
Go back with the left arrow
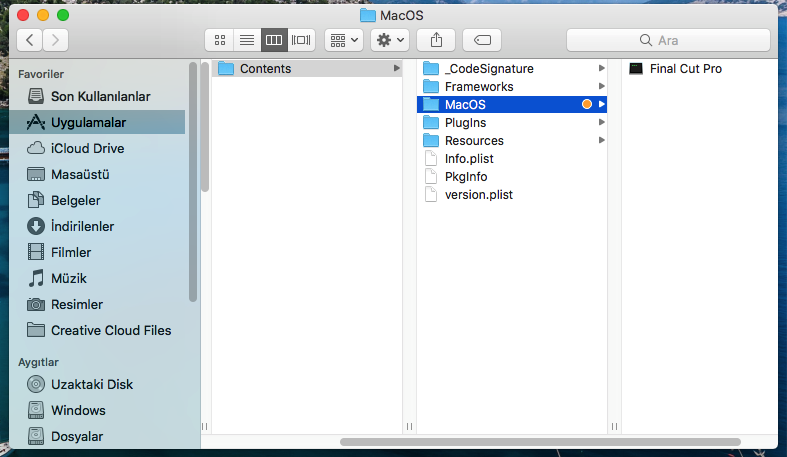[30, 40]
